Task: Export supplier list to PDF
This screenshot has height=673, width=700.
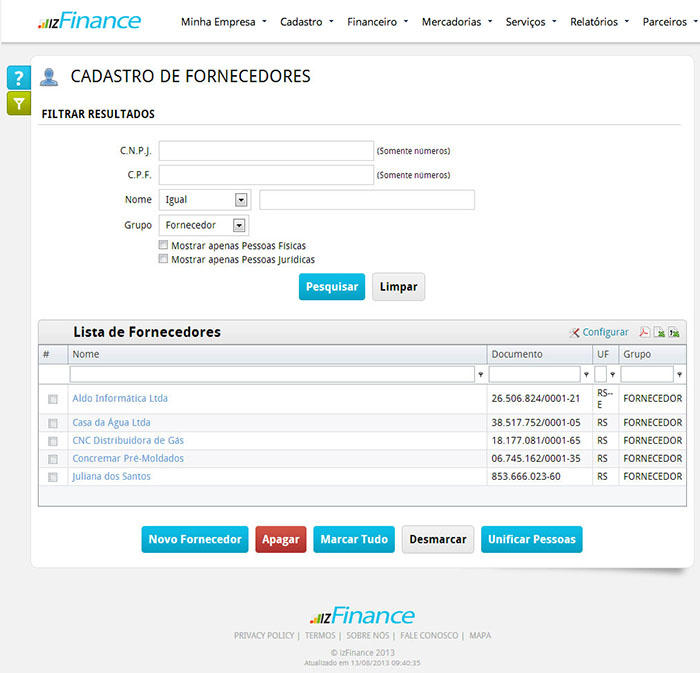Action: click(x=644, y=332)
